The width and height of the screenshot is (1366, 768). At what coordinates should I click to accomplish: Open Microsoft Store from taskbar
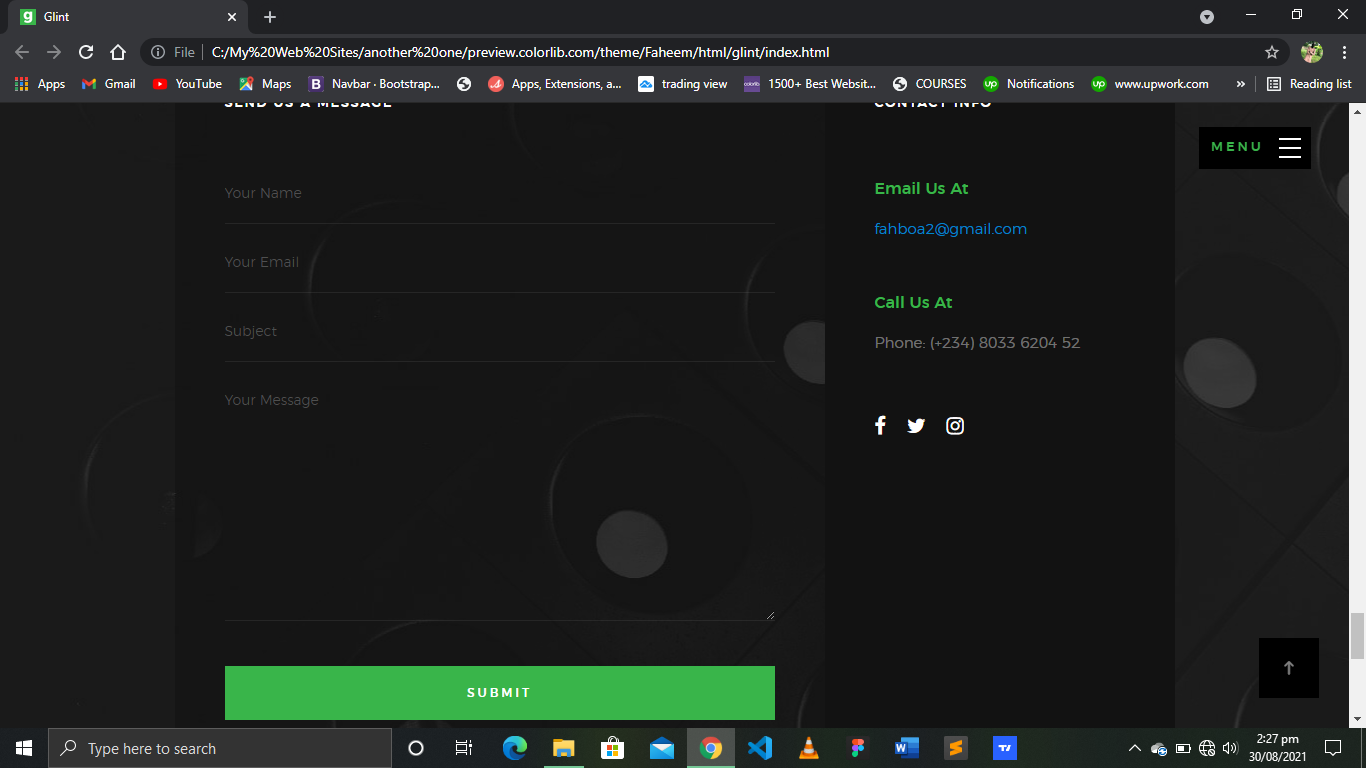(613, 748)
